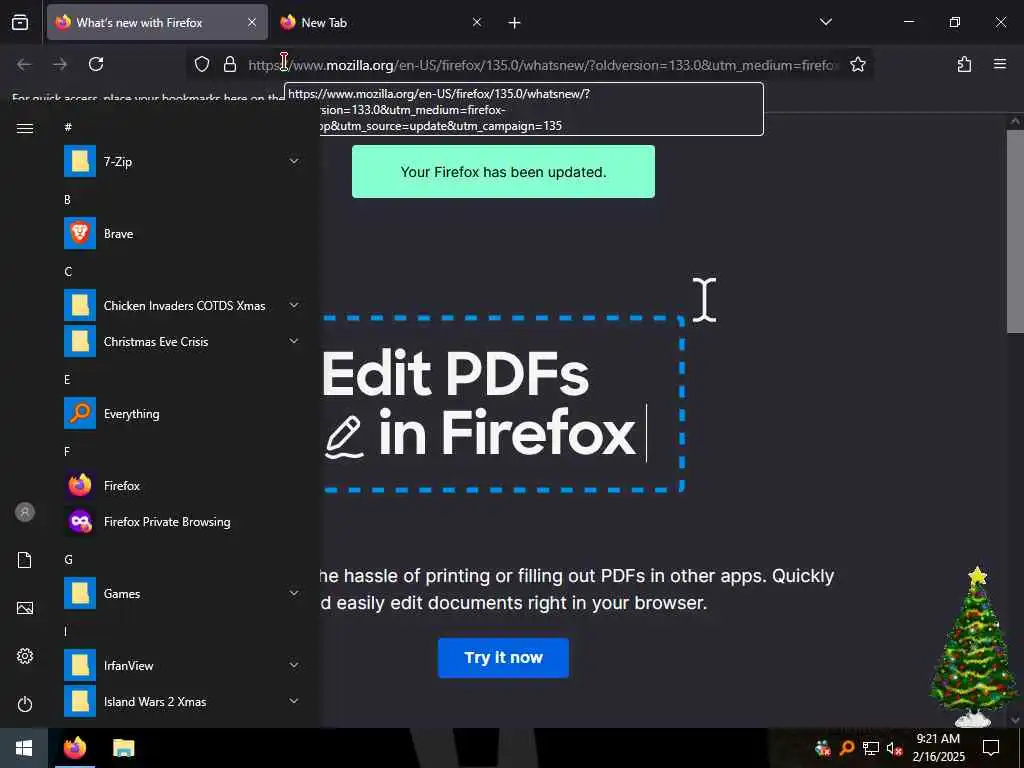Go back to previous page
The width and height of the screenshot is (1024, 768).
pyautogui.click(x=24, y=64)
